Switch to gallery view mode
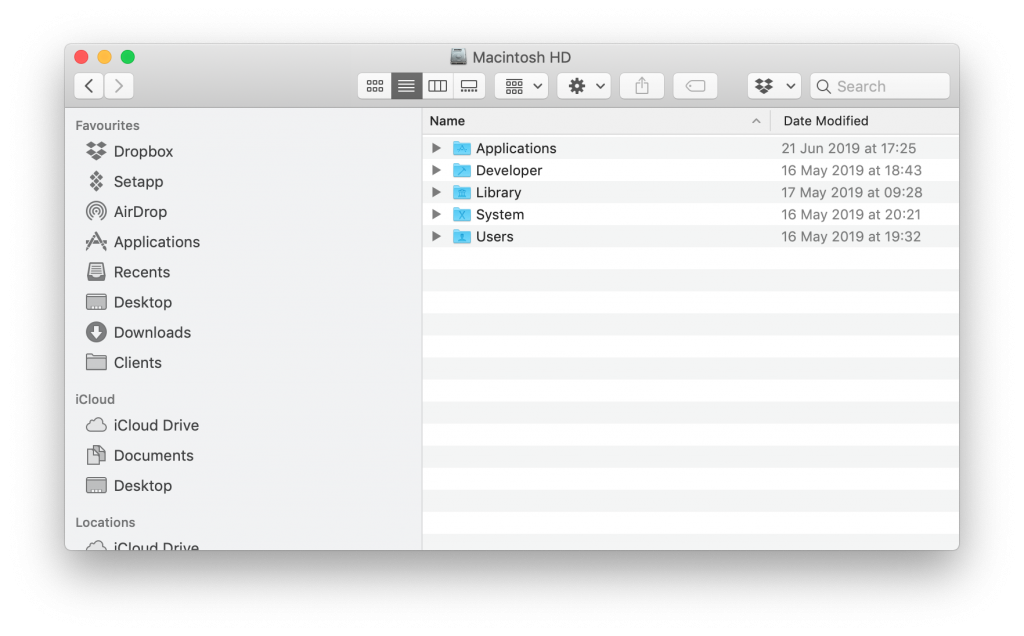The image size is (1024, 636). (469, 86)
